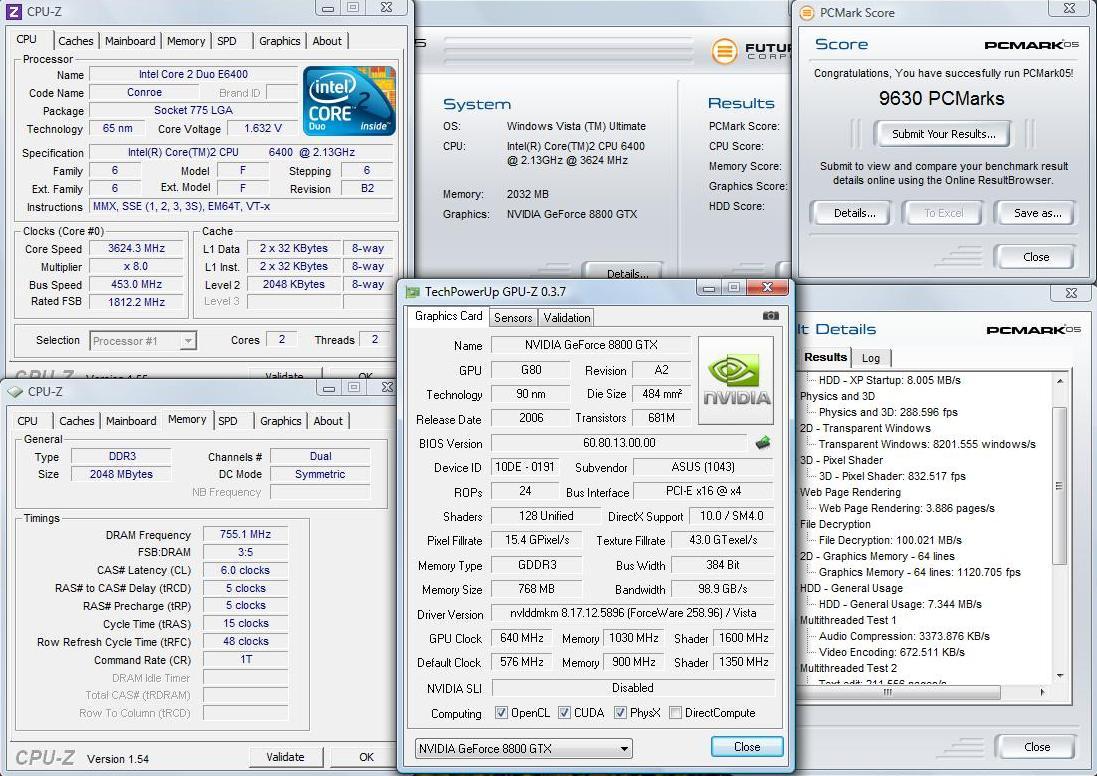Viewport: 1097px width, 776px height.
Task: Click the bottom CPU-Z window title icon
Action: (x=15, y=392)
